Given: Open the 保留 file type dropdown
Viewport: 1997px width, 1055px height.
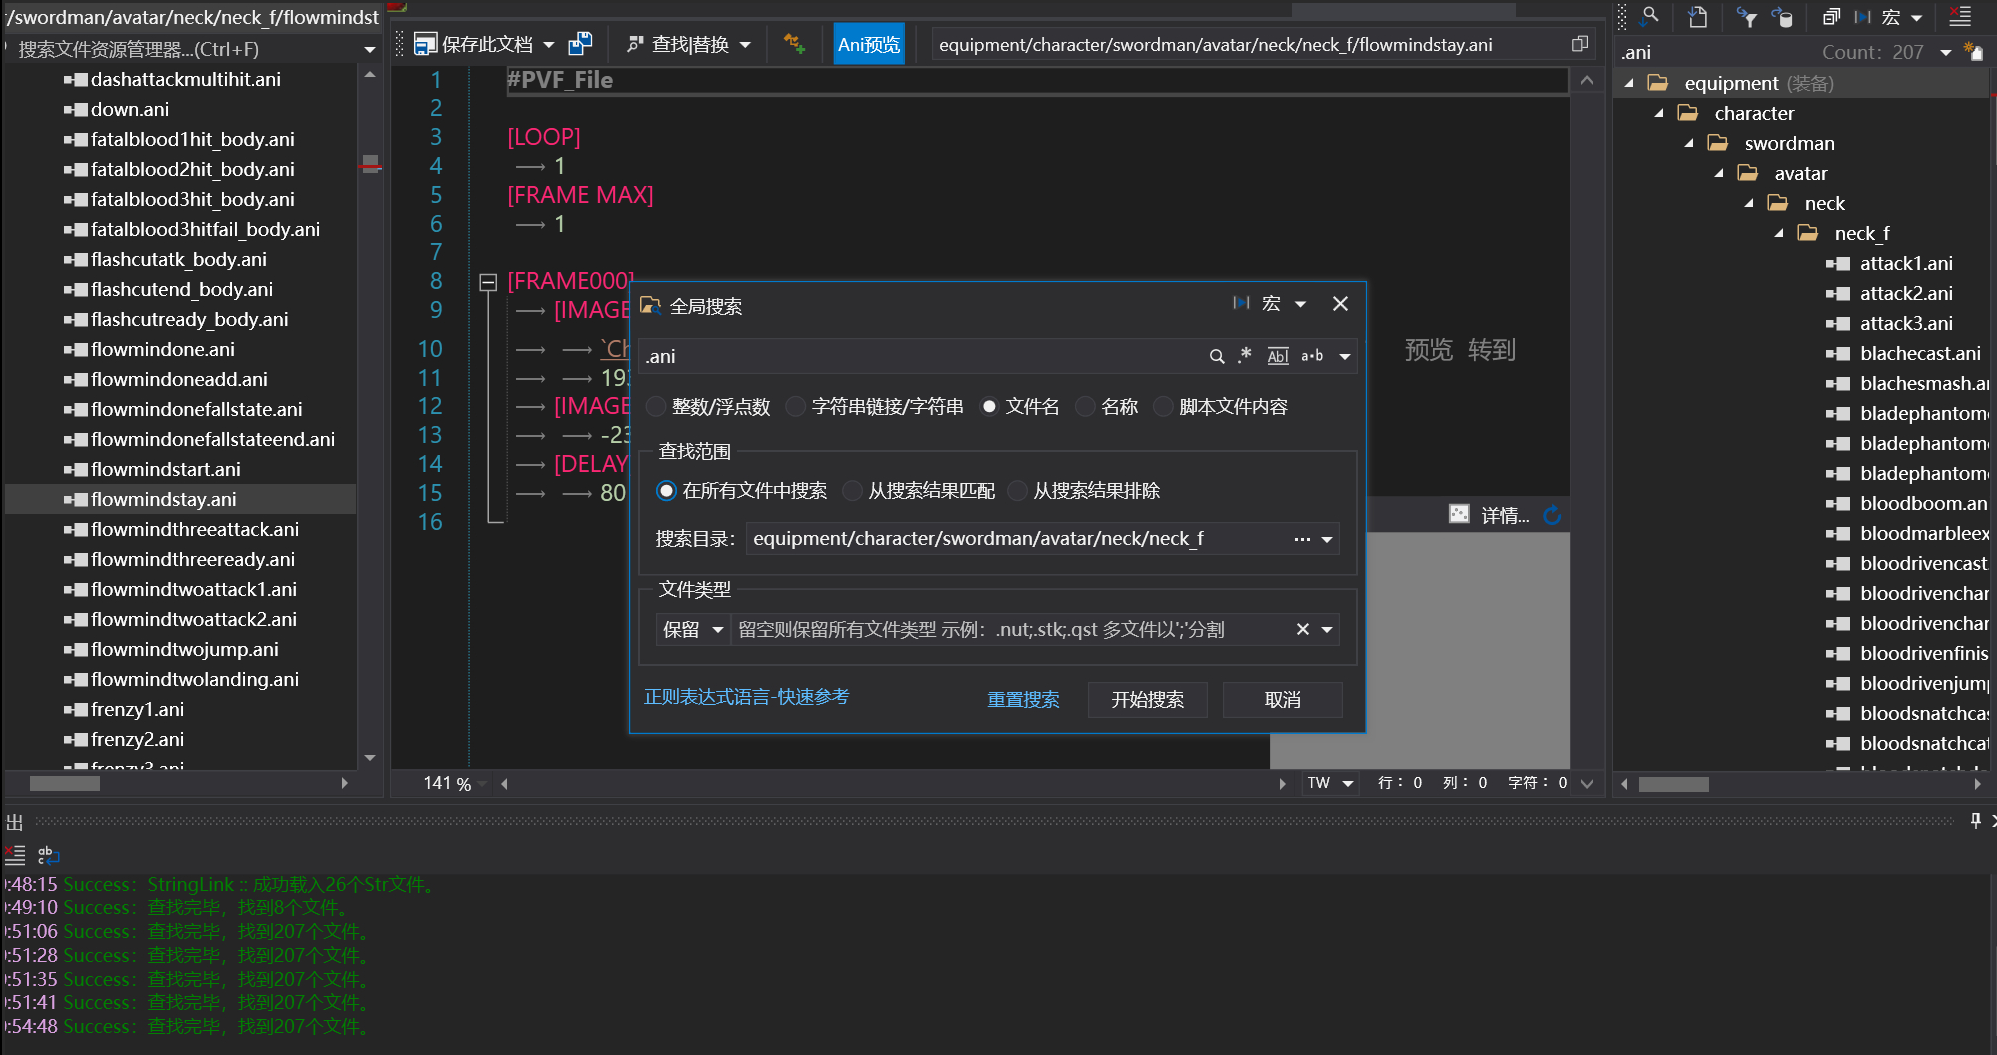Looking at the screenshot, I should (692, 629).
